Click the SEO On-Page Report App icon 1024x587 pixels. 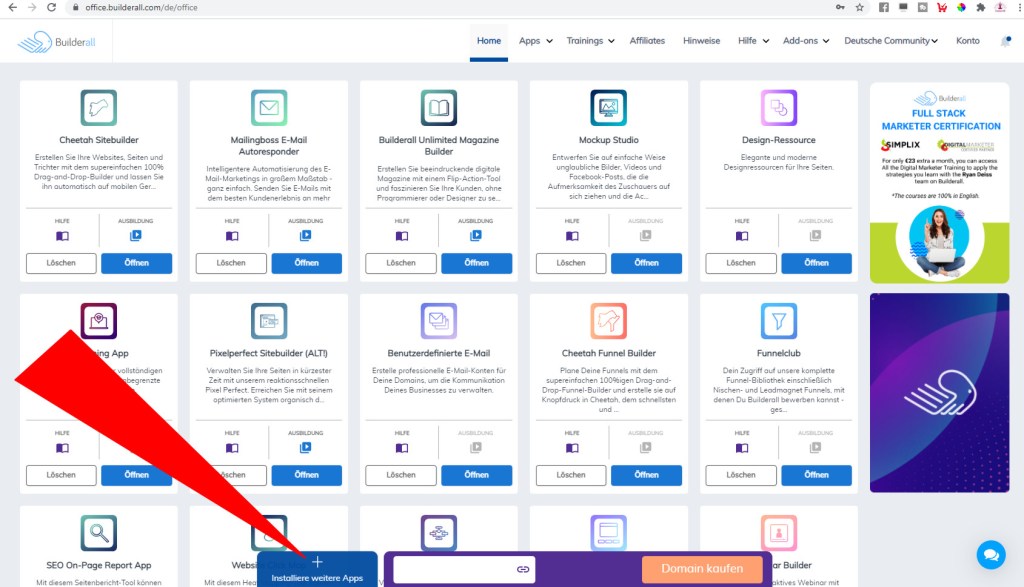99,533
